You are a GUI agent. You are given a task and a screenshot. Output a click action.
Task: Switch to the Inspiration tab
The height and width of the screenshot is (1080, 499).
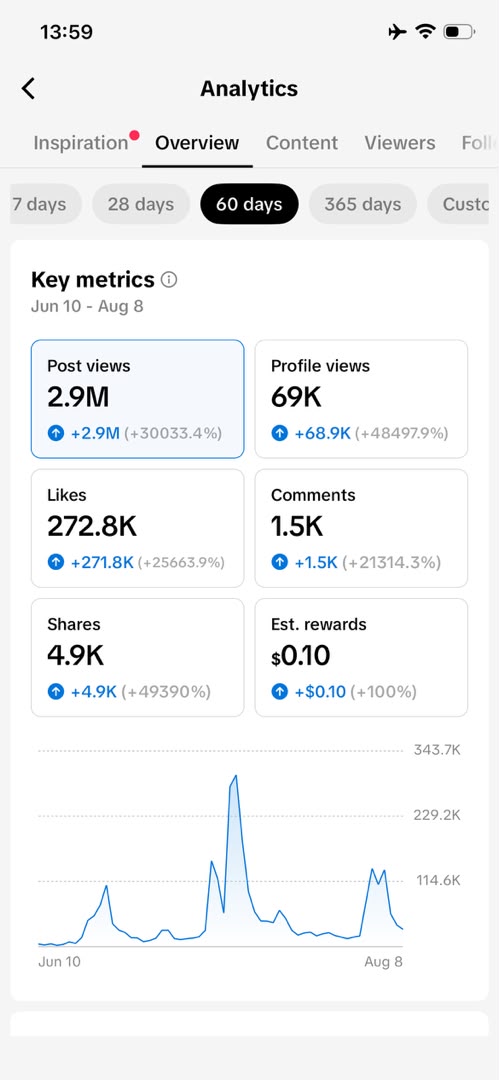point(81,143)
